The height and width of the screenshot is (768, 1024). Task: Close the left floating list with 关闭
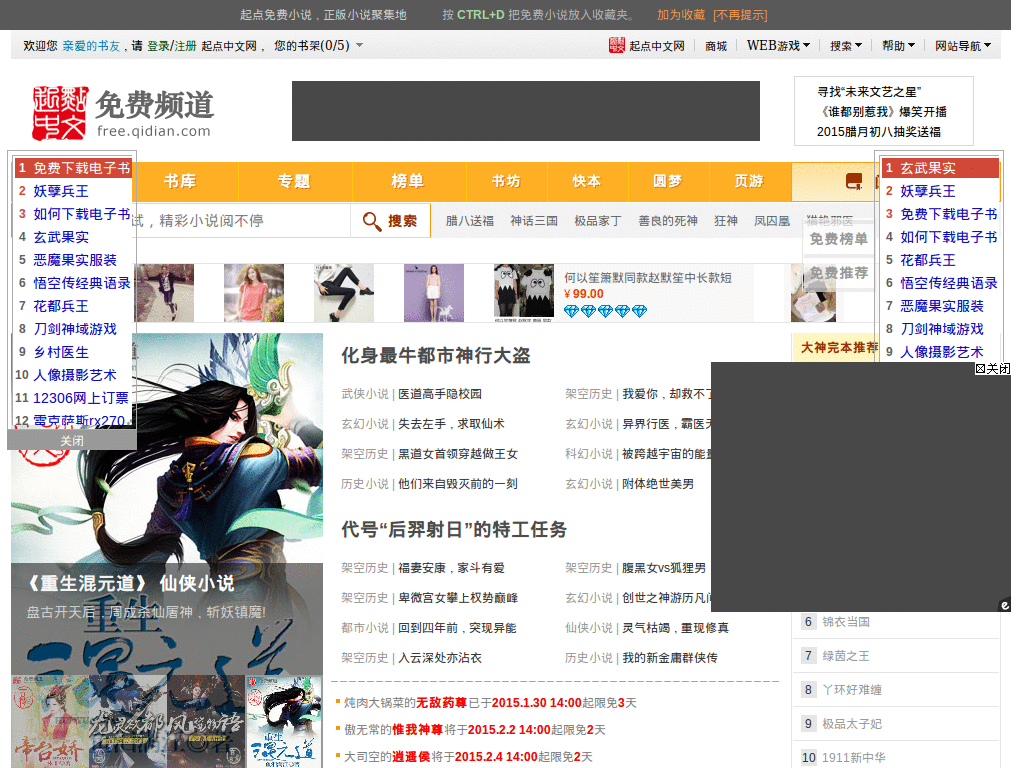(x=72, y=440)
